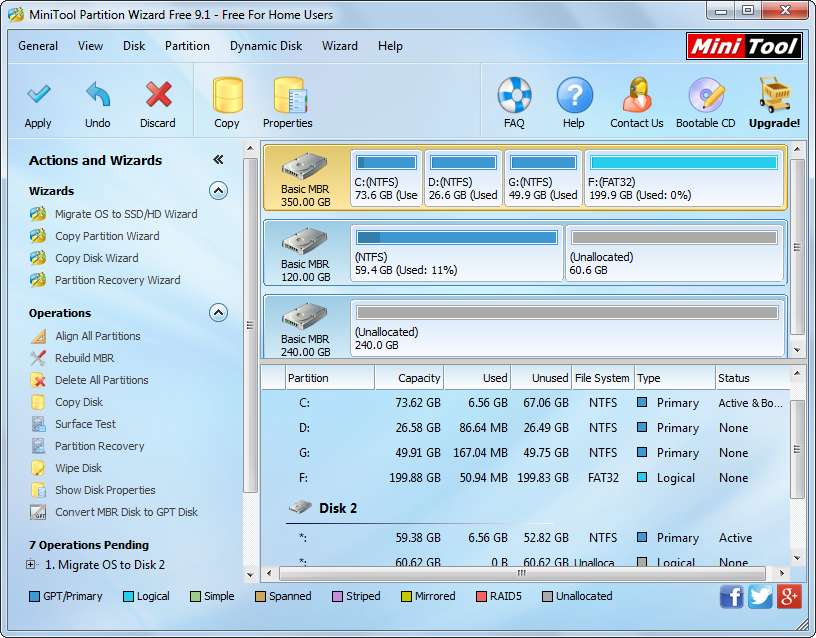The height and width of the screenshot is (638, 816).
Task: Click the Copy toolbar icon
Action: (227, 95)
